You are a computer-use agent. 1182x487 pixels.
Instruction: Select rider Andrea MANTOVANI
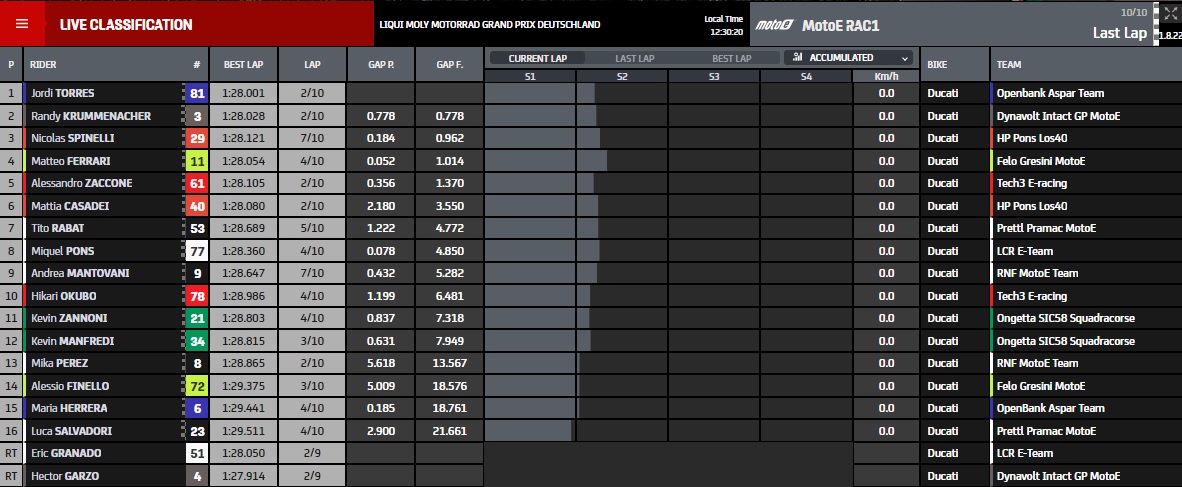(x=80, y=273)
